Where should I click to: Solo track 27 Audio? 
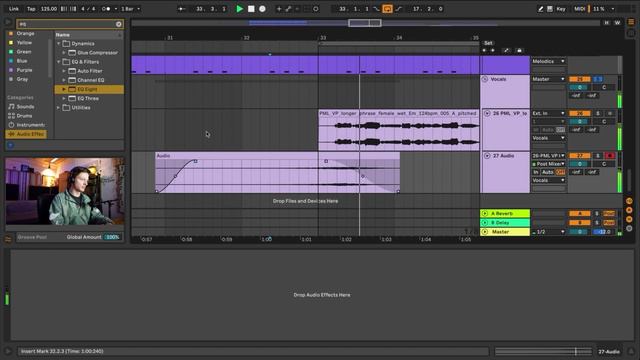(x=598, y=156)
